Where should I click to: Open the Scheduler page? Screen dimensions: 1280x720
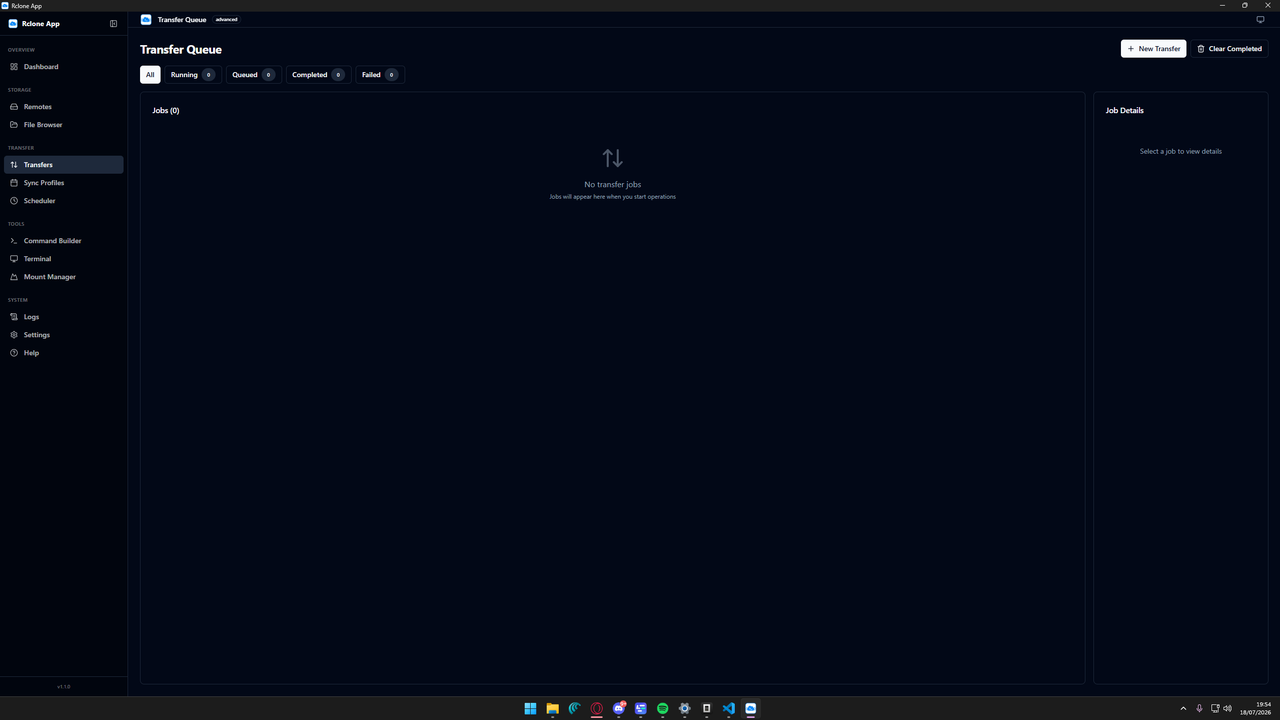tap(63, 201)
